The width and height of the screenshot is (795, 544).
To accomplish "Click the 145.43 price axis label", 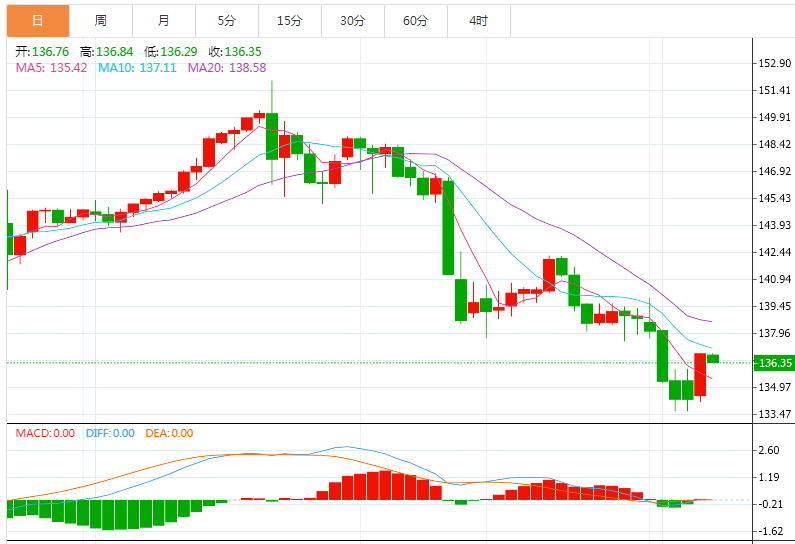I will (x=774, y=198).
